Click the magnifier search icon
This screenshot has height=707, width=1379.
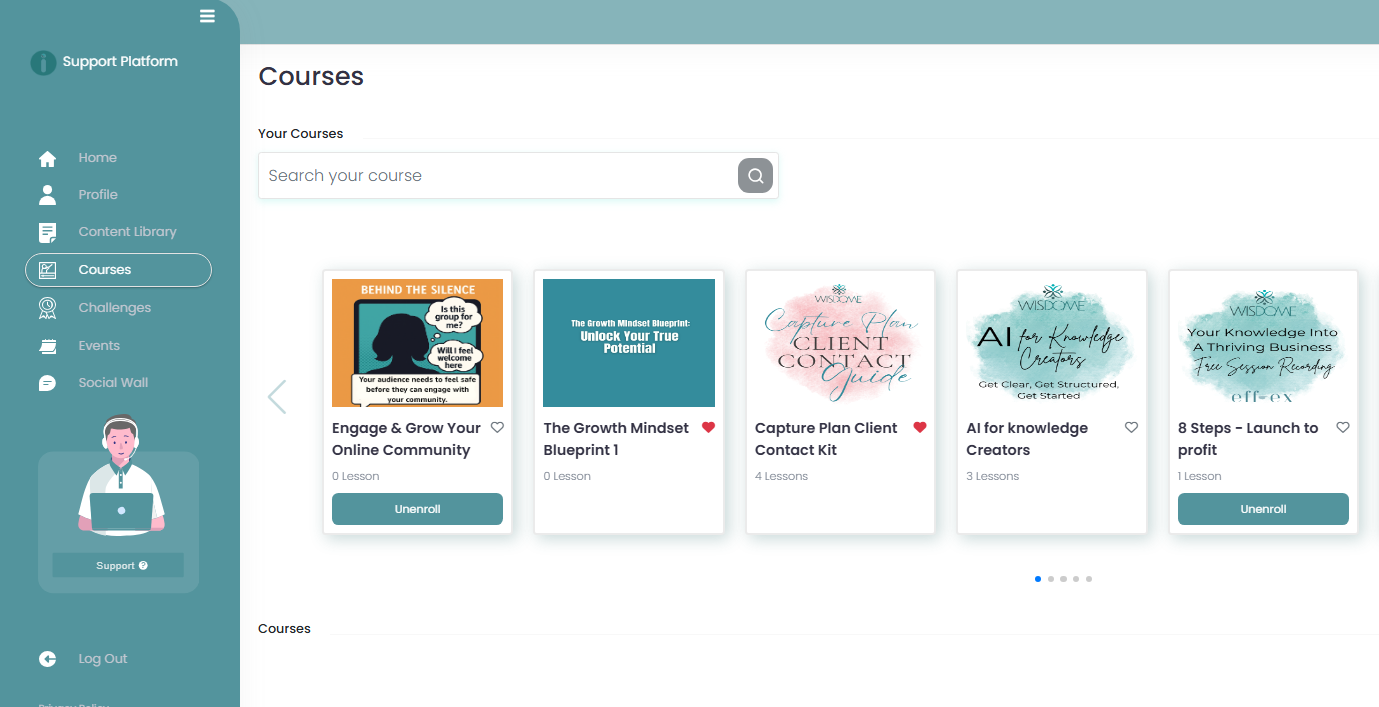pos(756,176)
